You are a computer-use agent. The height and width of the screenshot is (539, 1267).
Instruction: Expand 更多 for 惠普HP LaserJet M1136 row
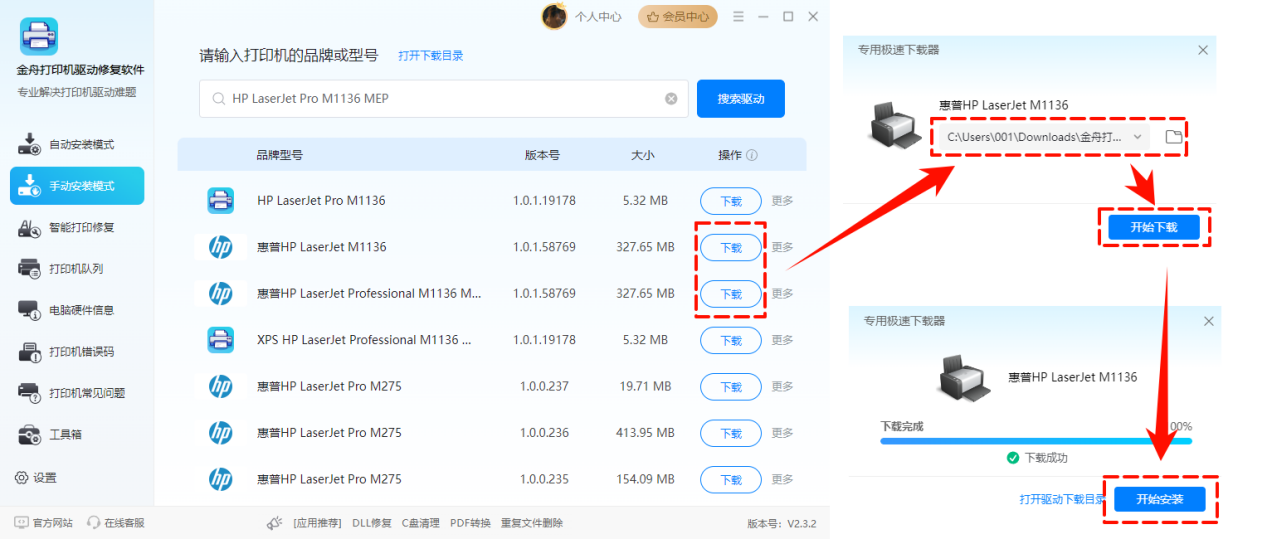pyautogui.click(x=782, y=247)
